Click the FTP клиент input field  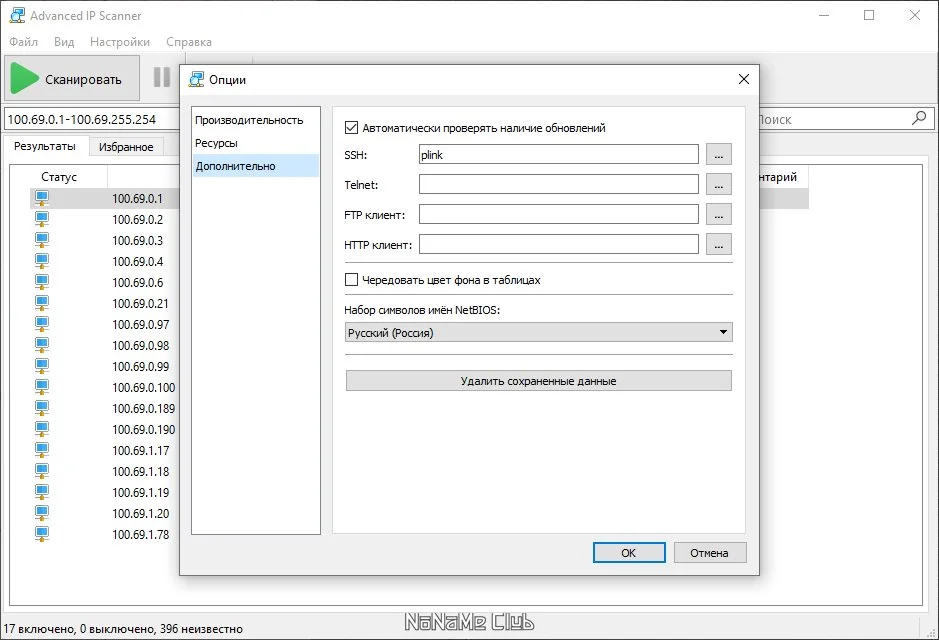tap(559, 214)
